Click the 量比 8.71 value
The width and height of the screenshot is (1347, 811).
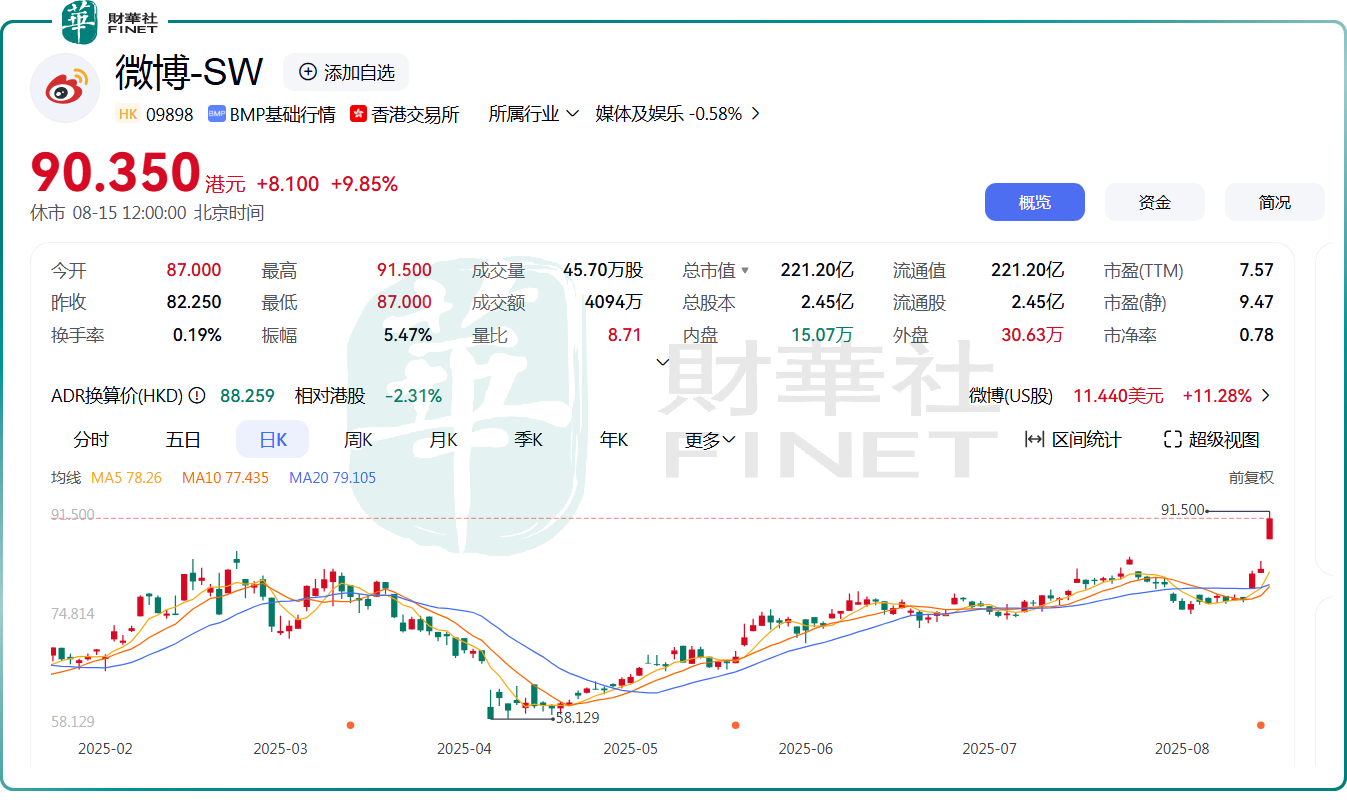click(625, 335)
